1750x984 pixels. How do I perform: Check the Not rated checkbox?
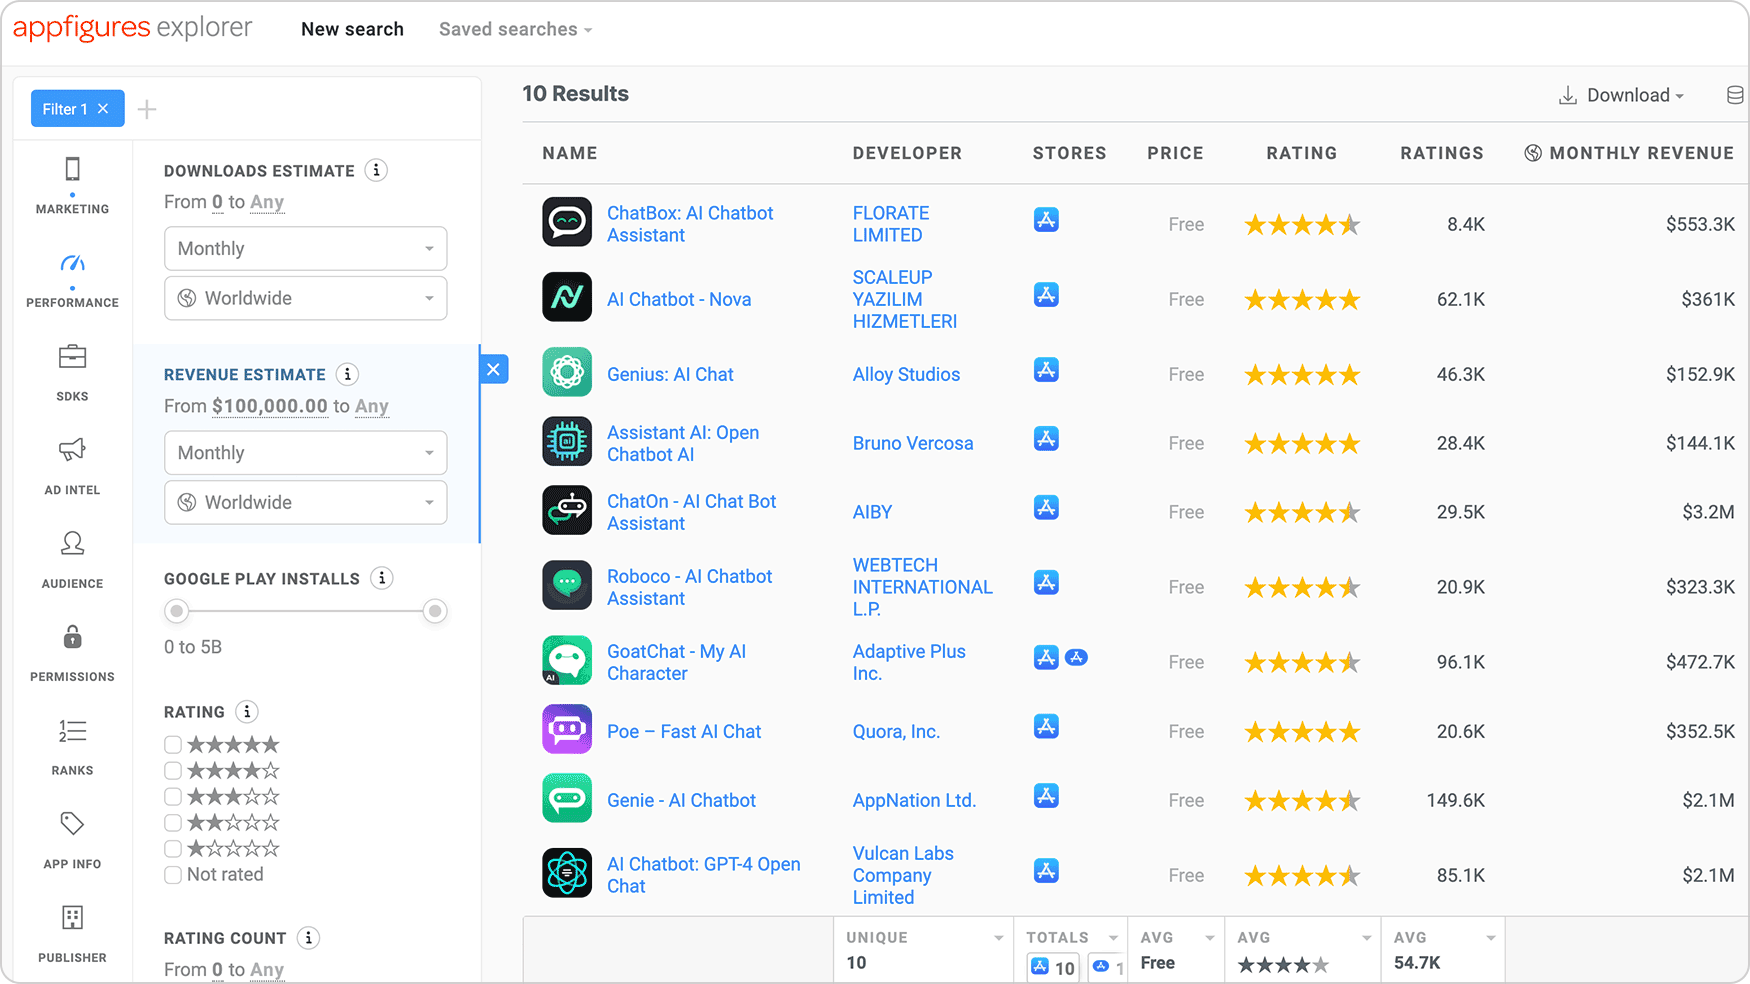[x=173, y=874]
